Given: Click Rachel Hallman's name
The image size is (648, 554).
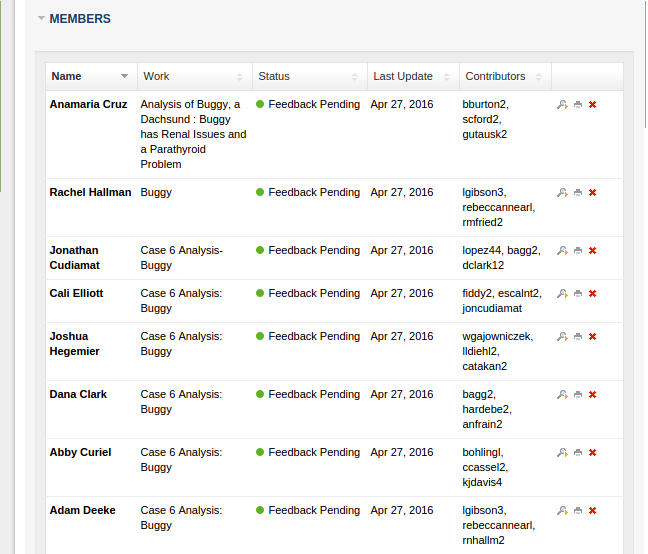Looking at the screenshot, I should 90,192.
